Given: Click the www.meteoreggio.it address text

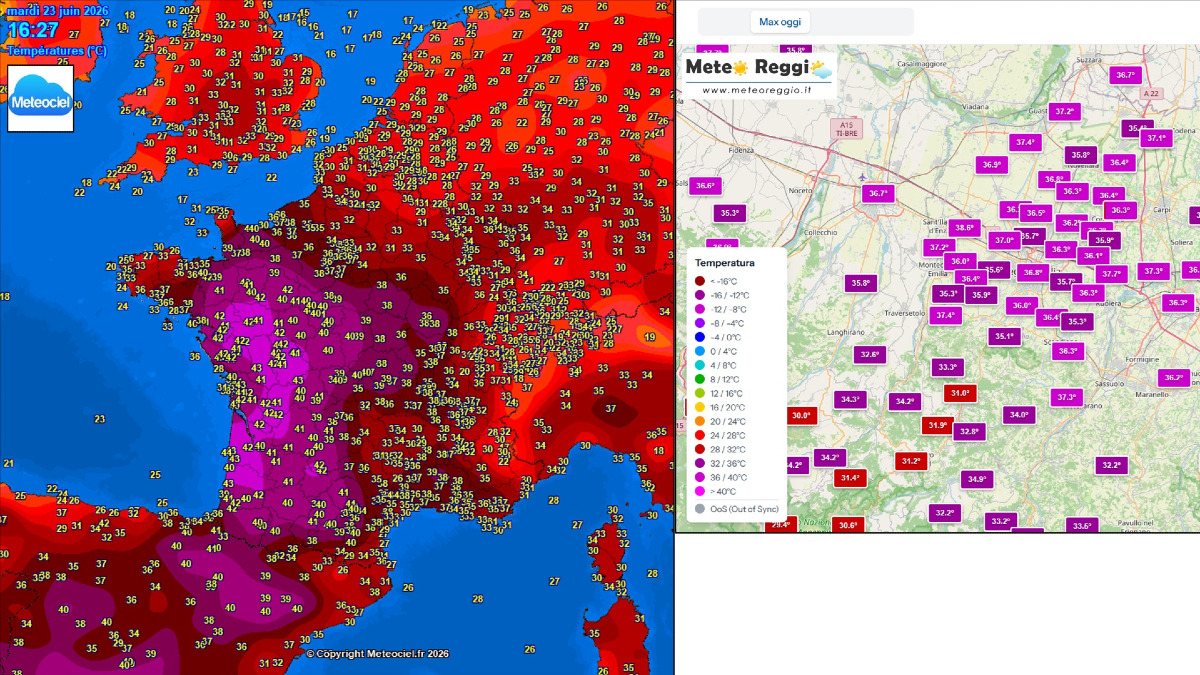Looking at the screenshot, I should [756, 90].
